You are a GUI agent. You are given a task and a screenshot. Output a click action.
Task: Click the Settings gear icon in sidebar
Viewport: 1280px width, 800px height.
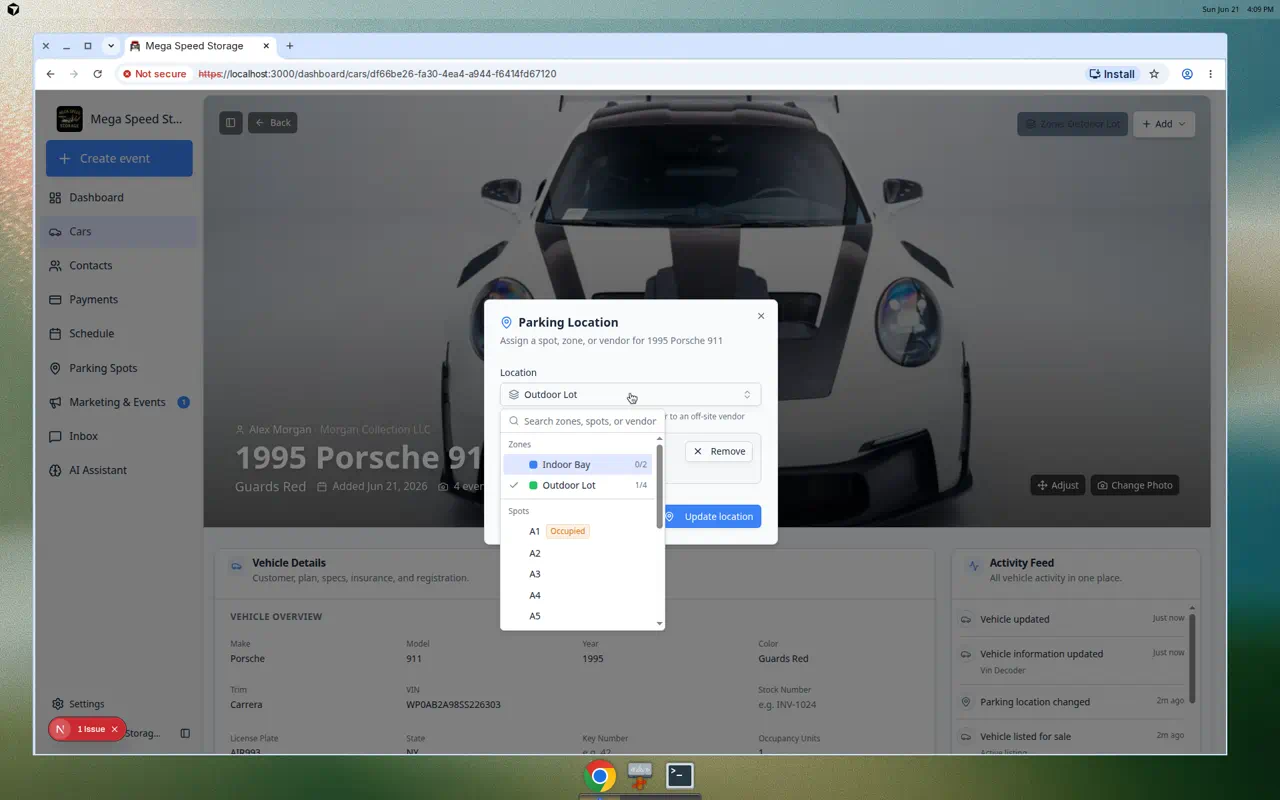tap(58, 704)
